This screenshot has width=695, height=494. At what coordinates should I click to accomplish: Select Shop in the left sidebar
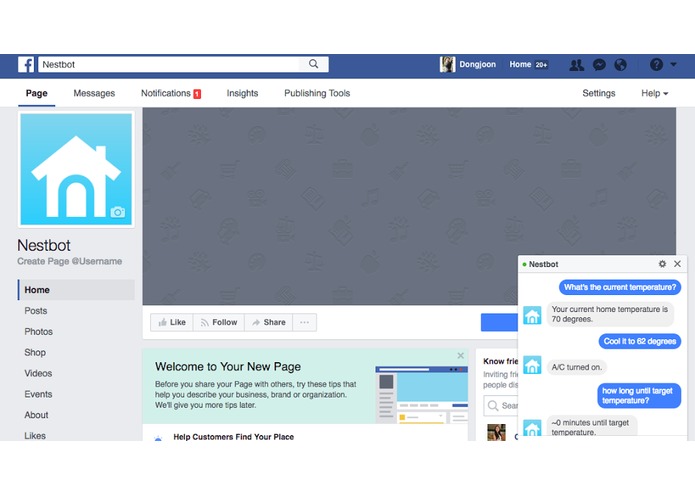pyautogui.click(x=35, y=352)
